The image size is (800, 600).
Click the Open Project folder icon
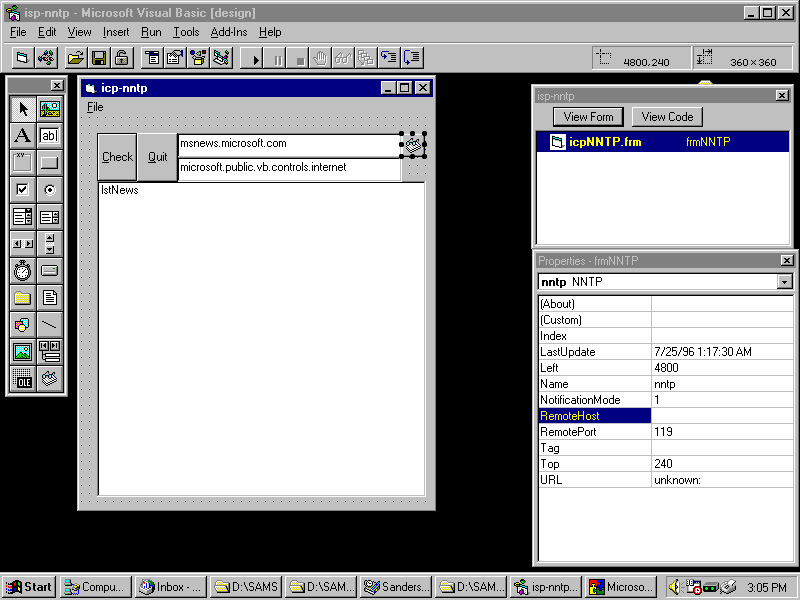[x=76, y=58]
